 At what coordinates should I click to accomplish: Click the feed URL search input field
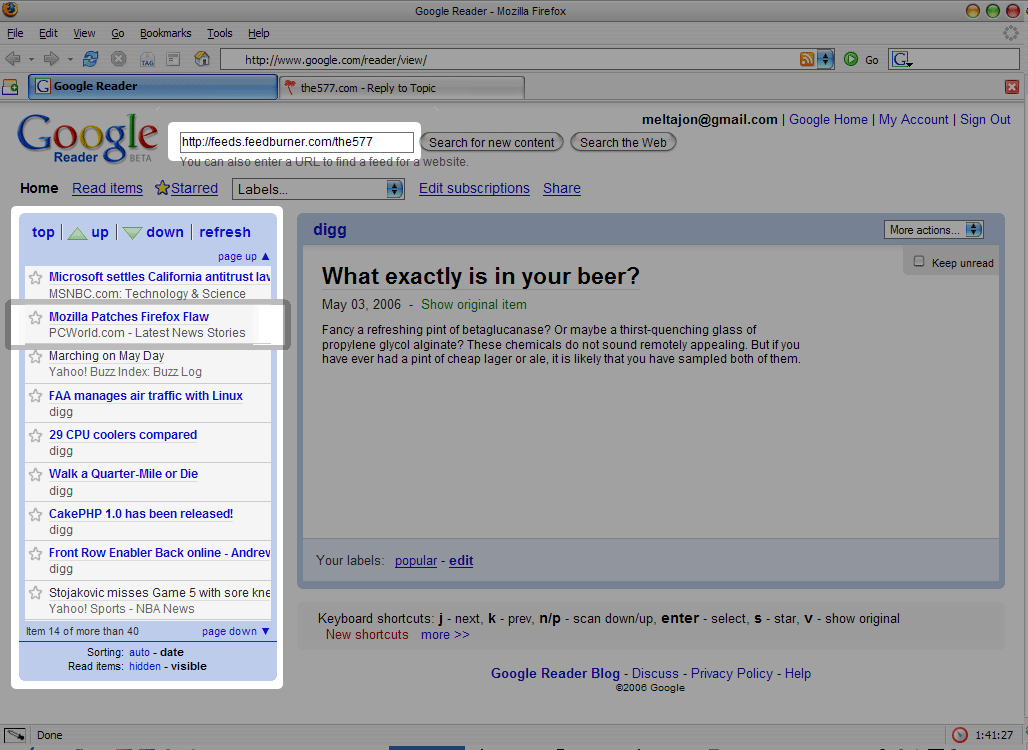[x=296, y=142]
